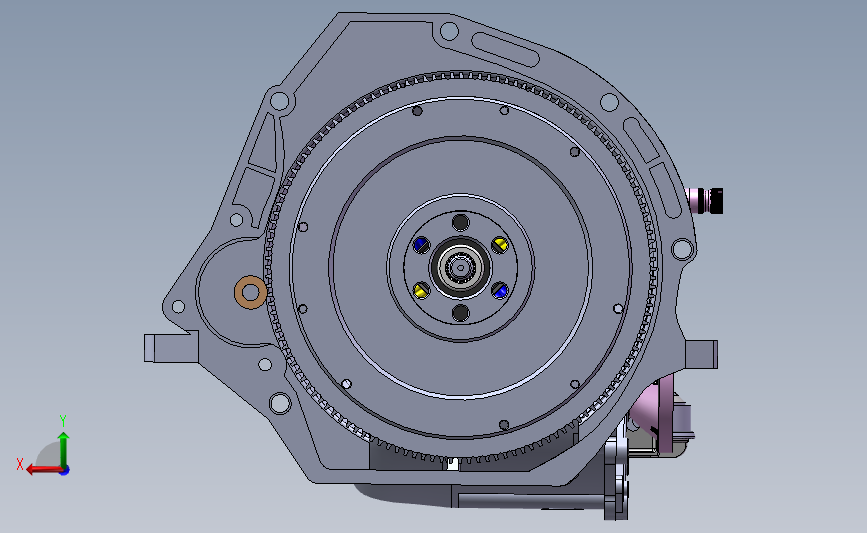Screen dimensions: 867x533
Task: Select the upper-right yellow bolt on the hub
Action: 500,244
